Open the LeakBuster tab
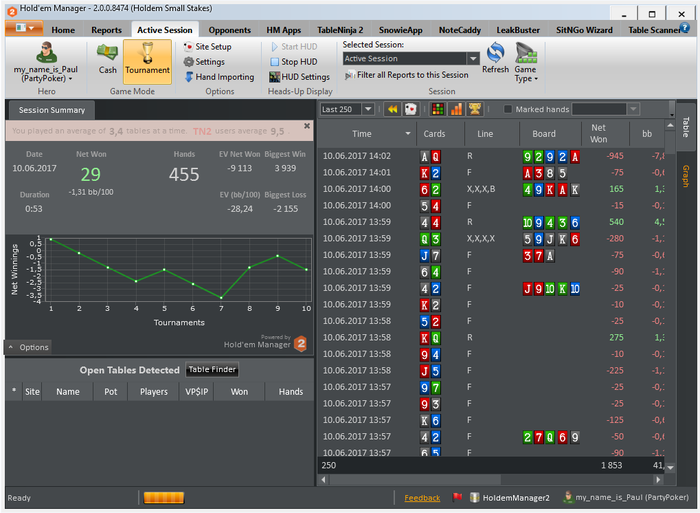This screenshot has width=700, height=513. click(518, 30)
